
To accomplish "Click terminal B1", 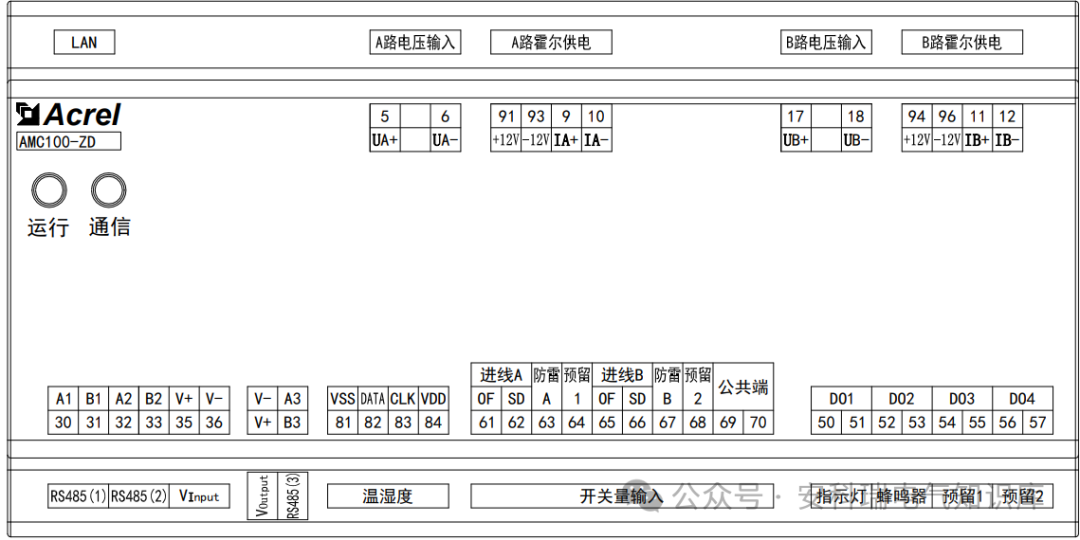I will click(x=94, y=398).
